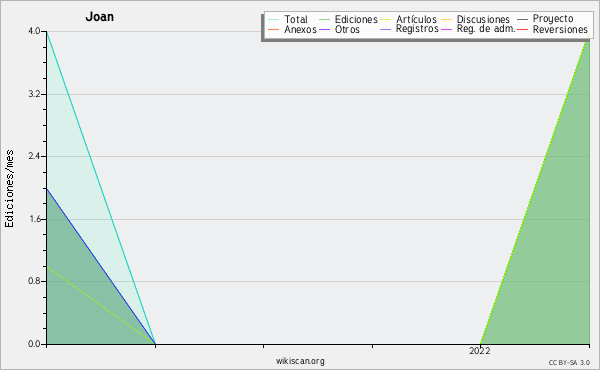Click the 2.4 y-axis tick label
The image size is (600, 370).
pyautogui.click(x=35, y=156)
